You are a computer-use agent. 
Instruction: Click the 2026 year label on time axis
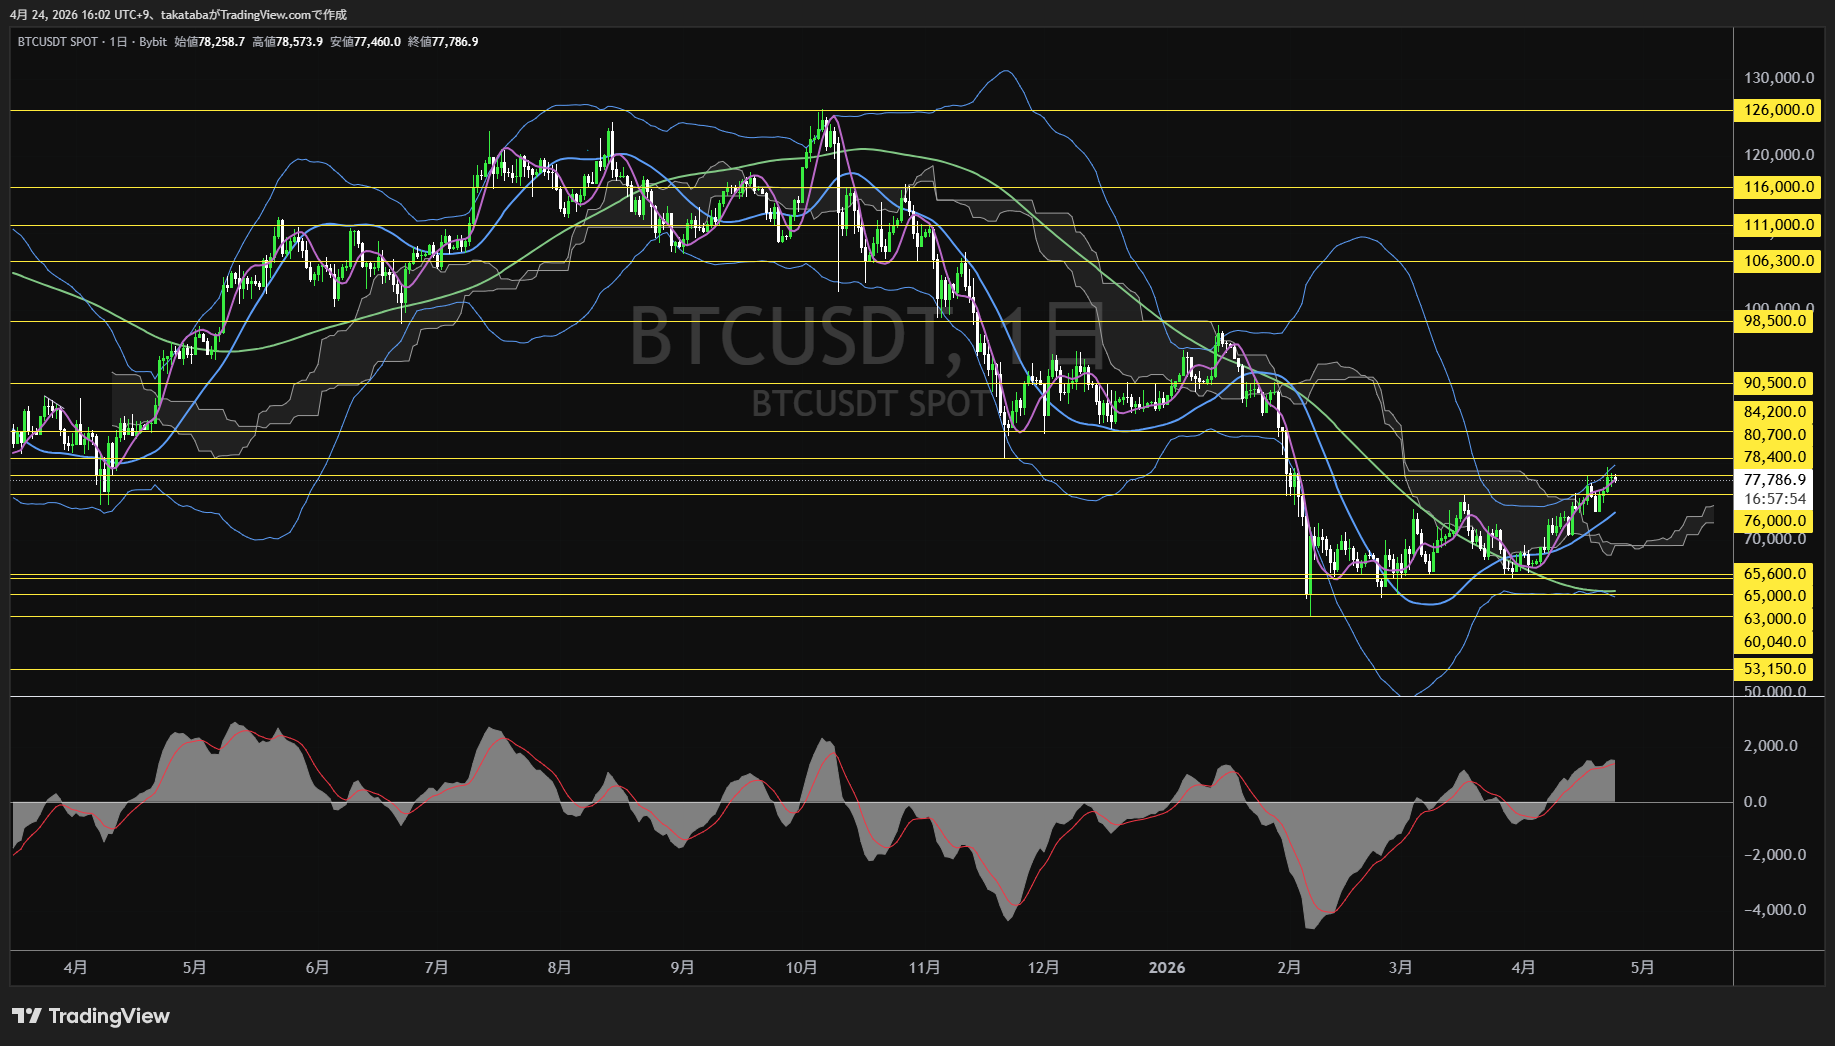pyautogui.click(x=1167, y=968)
